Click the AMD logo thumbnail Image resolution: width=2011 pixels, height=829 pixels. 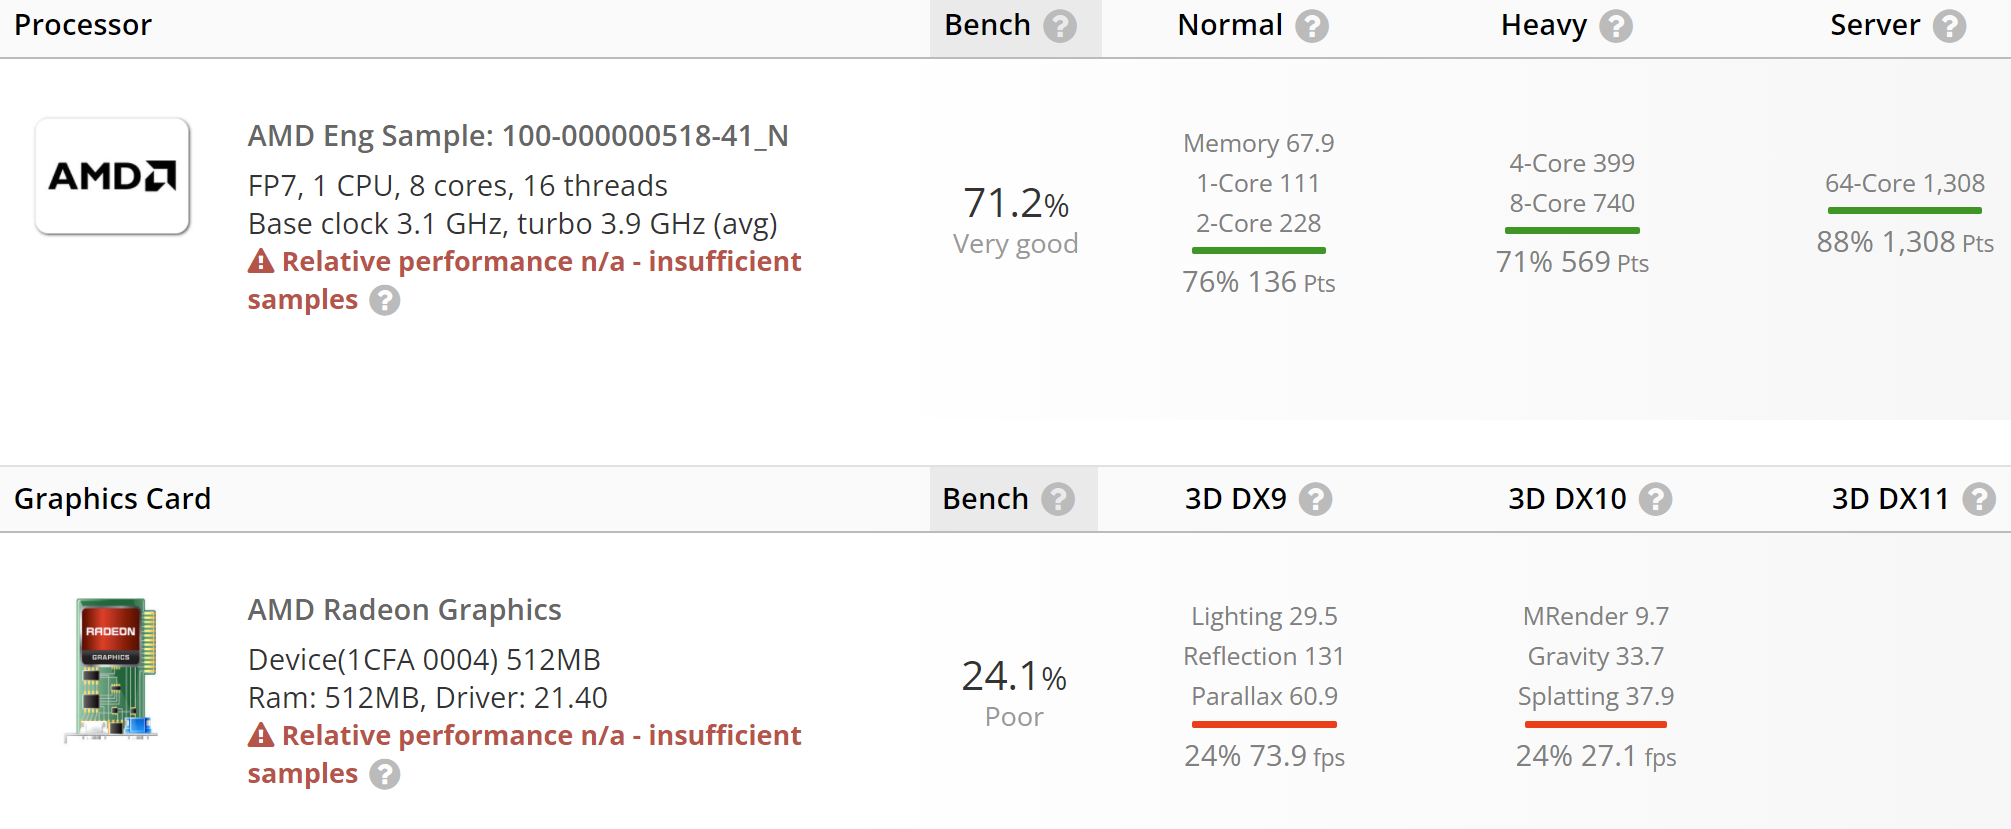[112, 174]
